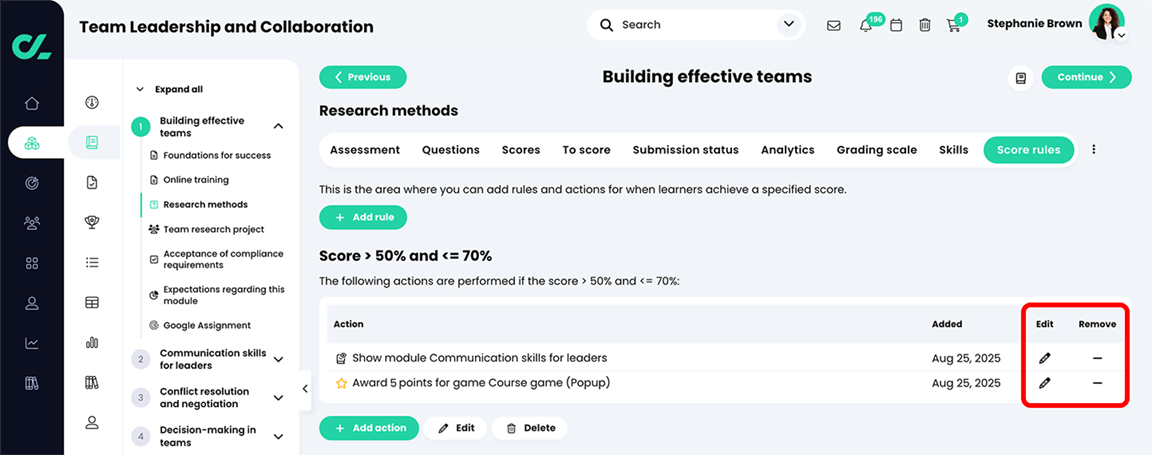
Task: Switch to the Grading scale tab
Action: point(876,150)
